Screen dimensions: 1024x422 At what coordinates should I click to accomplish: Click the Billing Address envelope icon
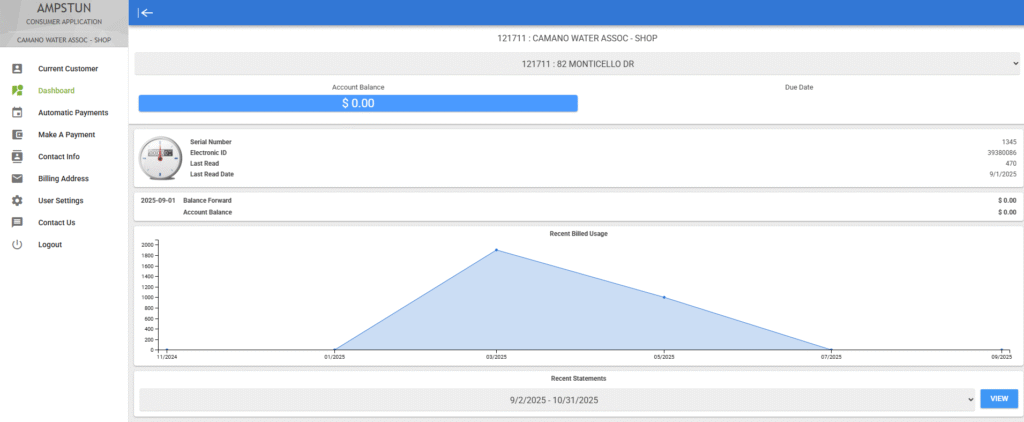coord(17,179)
